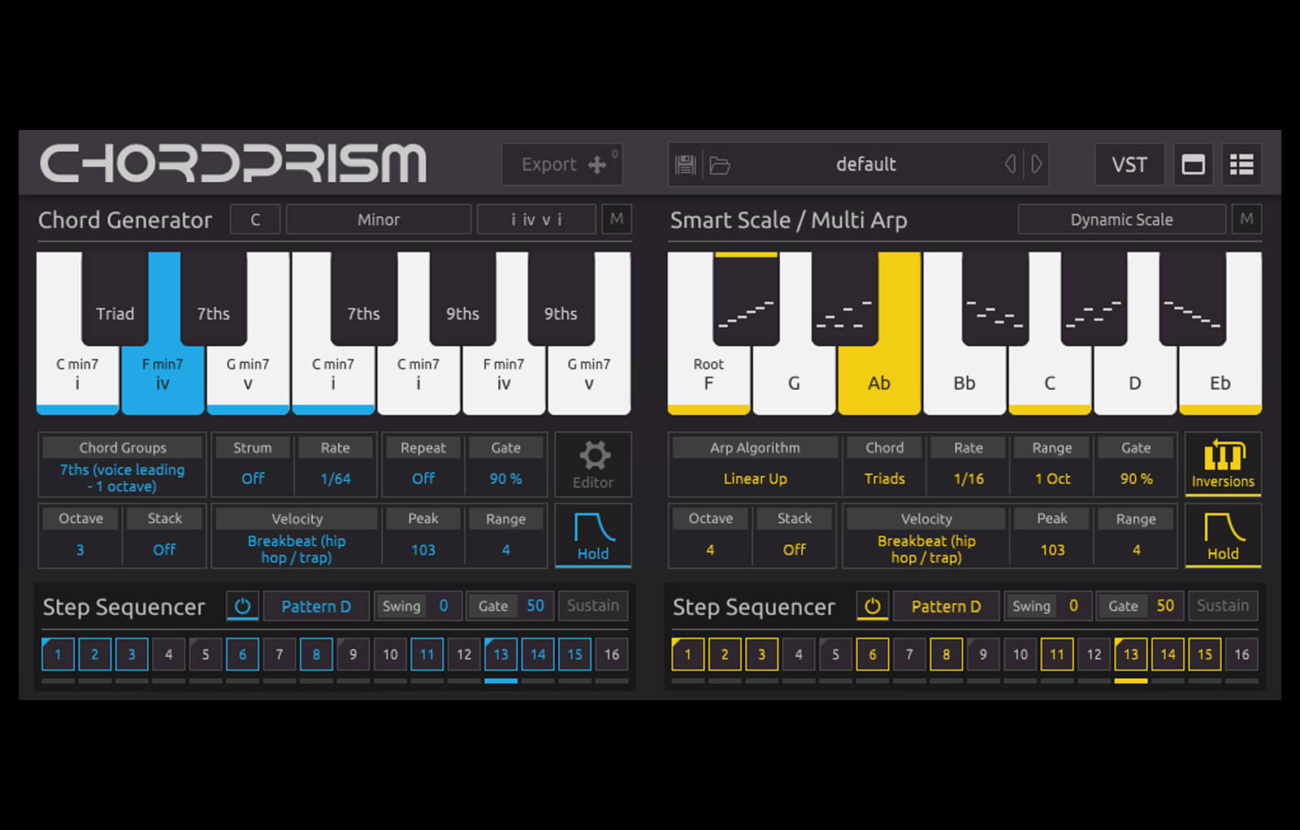Viewport: 1300px width, 830px height.
Task: Open the Dynamic Scale dropdown
Action: 1121,220
